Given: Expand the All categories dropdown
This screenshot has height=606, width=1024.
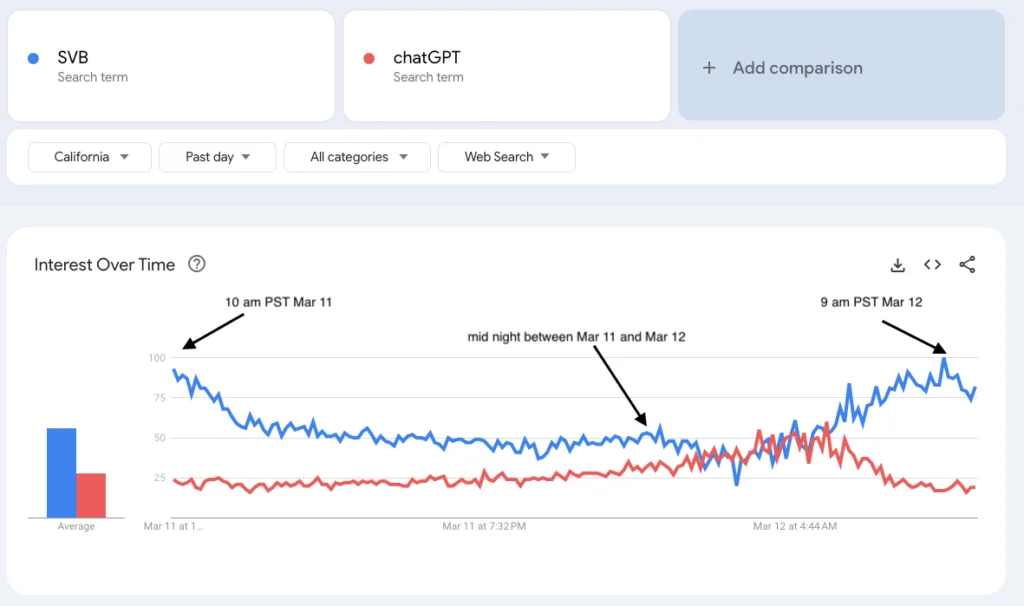Looking at the screenshot, I should click(x=356, y=157).
